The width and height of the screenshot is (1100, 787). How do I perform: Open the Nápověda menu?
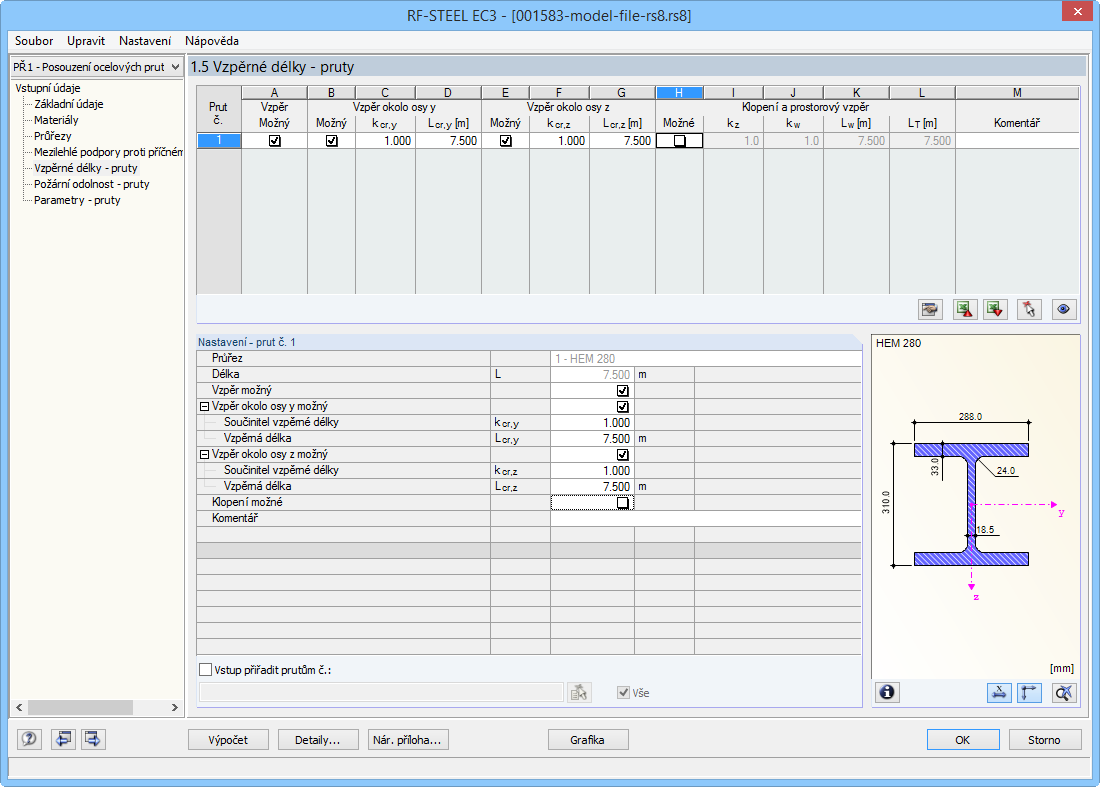[212, 41]
